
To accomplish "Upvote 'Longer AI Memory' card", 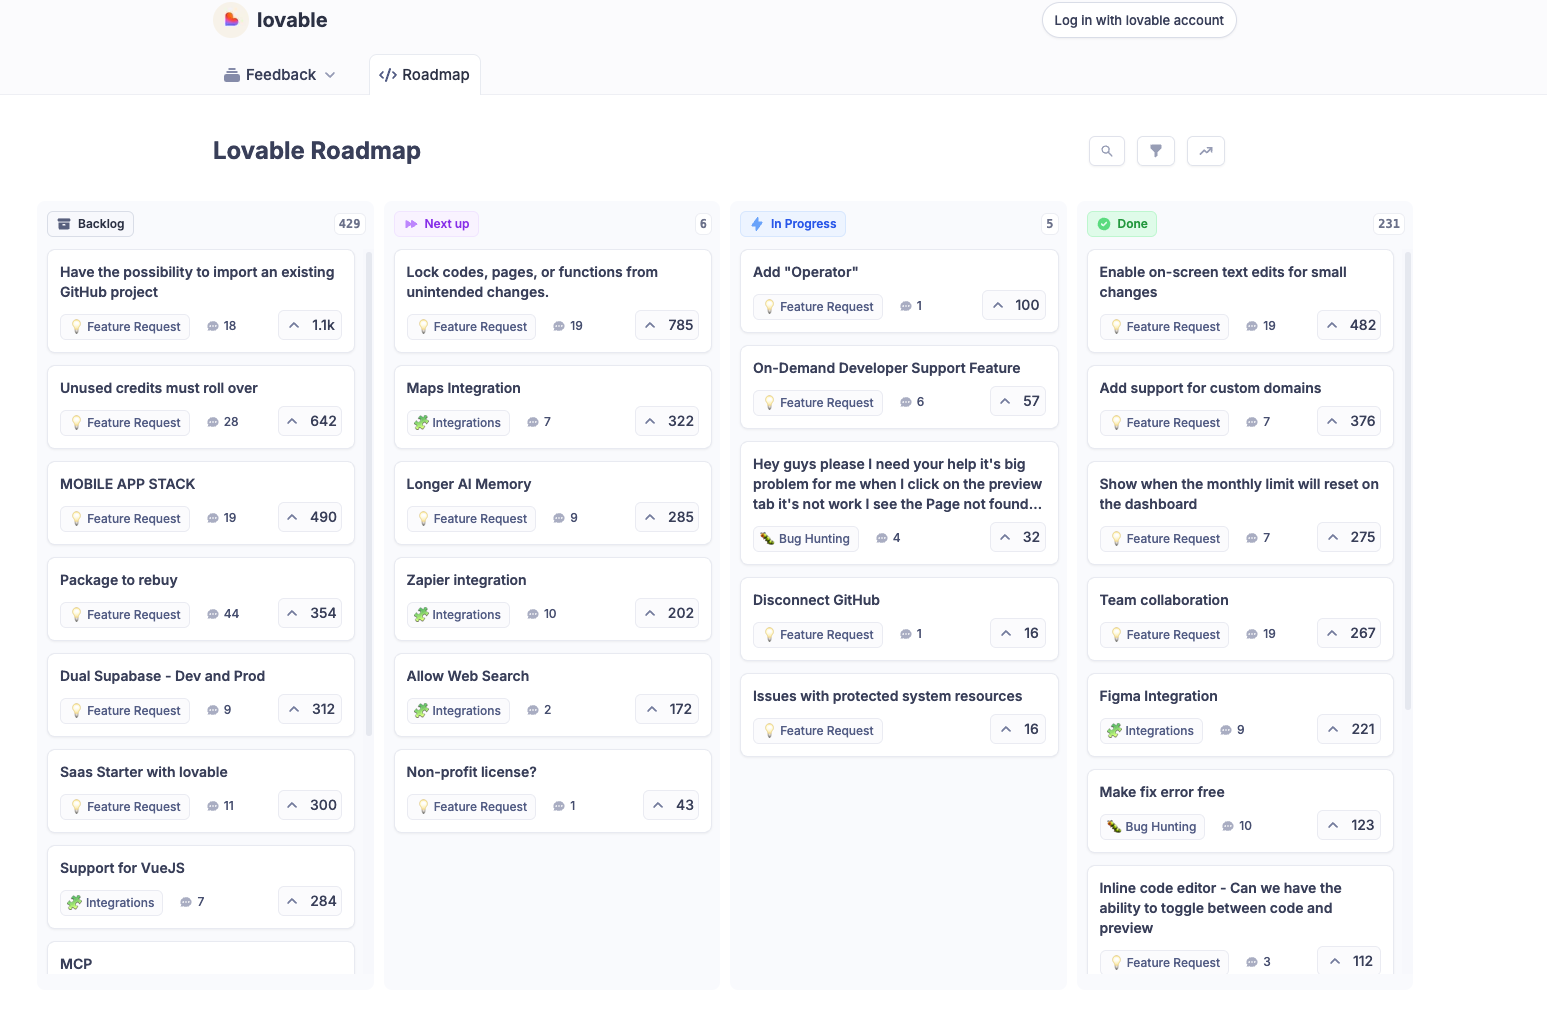I will 667,517.
